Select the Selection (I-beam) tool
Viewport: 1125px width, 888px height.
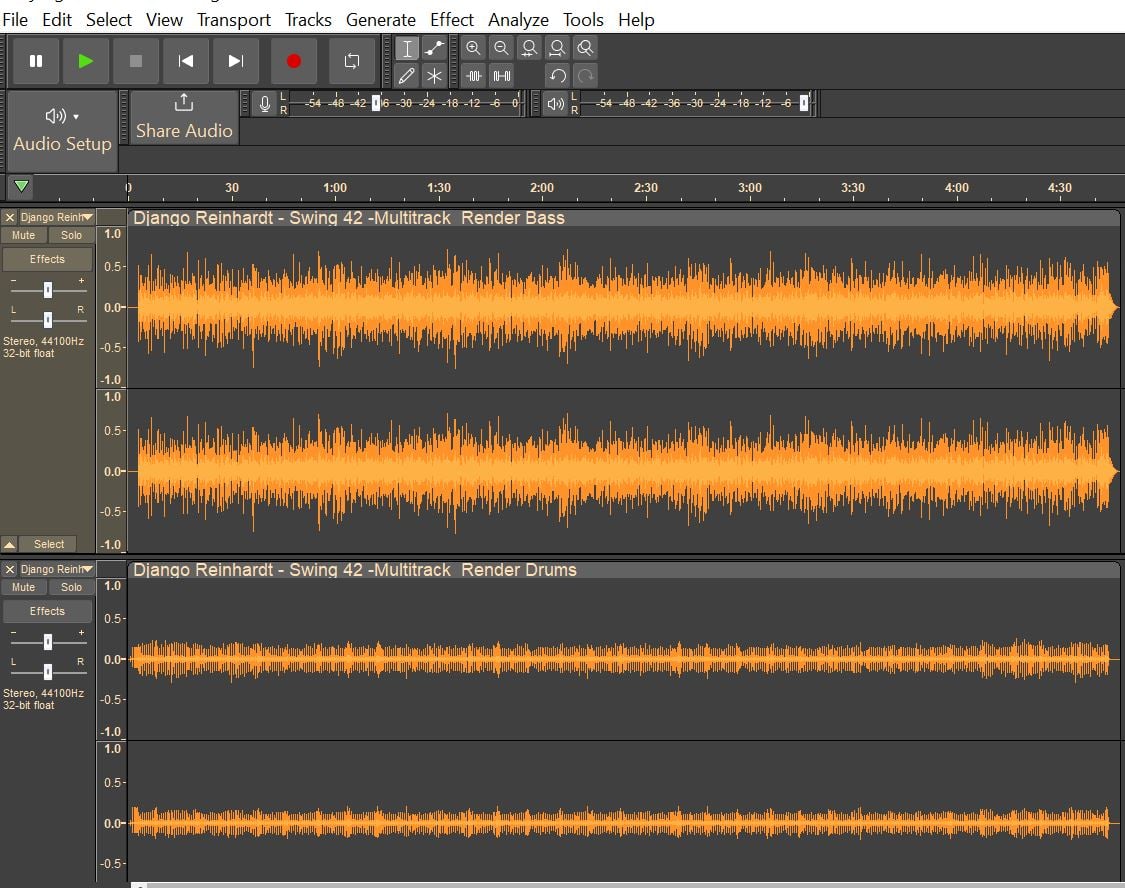(x=407, y=48)
